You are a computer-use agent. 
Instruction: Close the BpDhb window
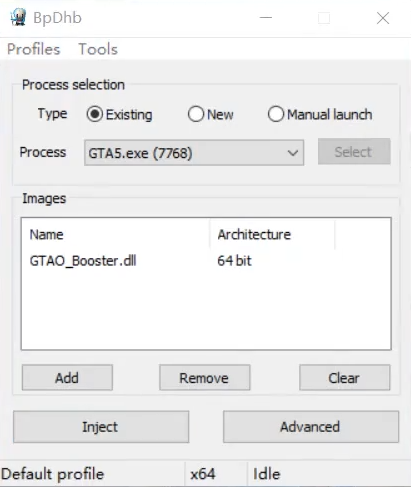point(383,18)
